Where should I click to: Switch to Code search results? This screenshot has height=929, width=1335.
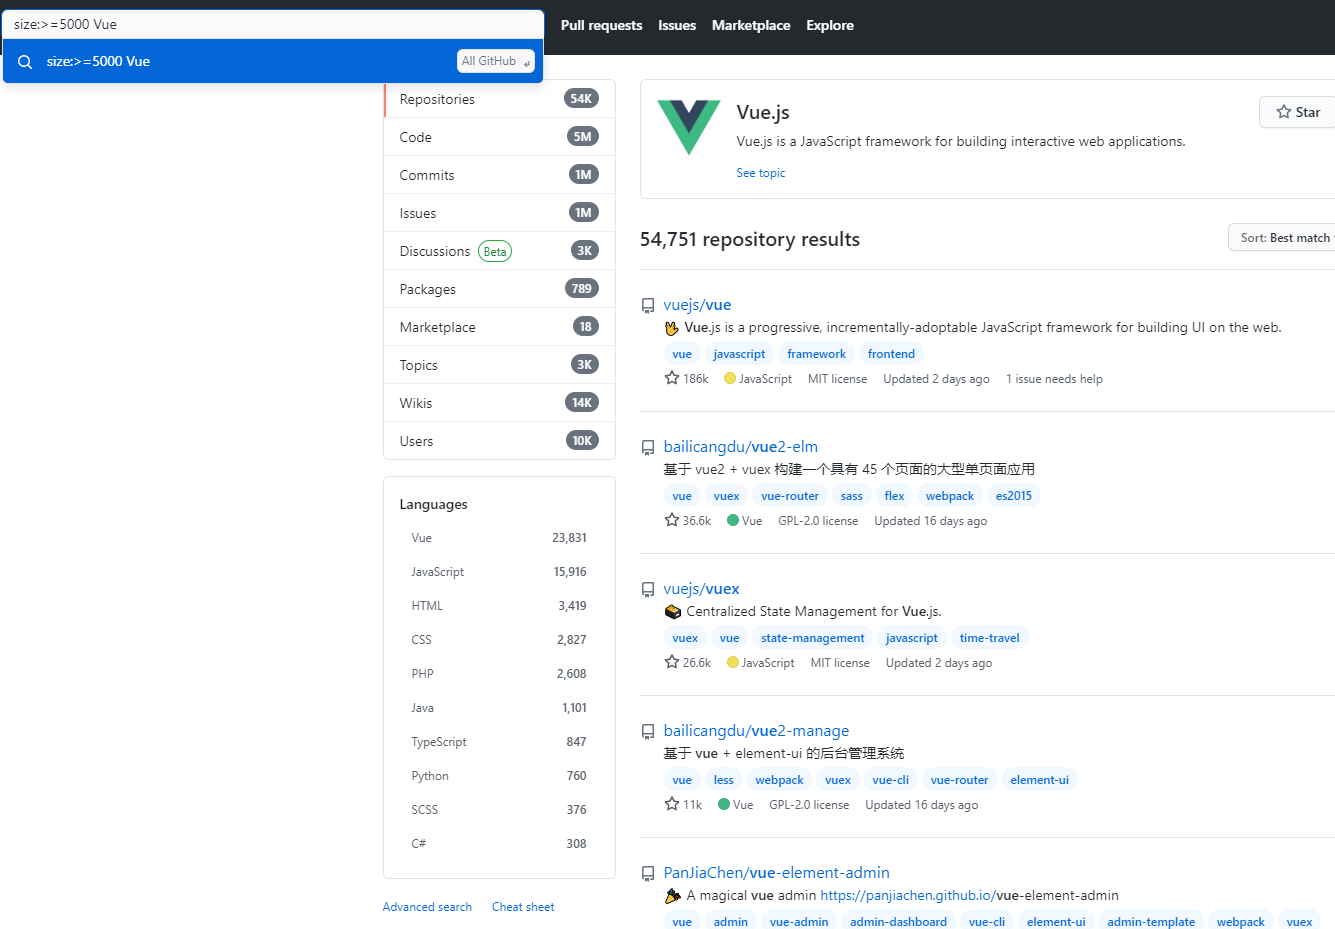[499, 137]
